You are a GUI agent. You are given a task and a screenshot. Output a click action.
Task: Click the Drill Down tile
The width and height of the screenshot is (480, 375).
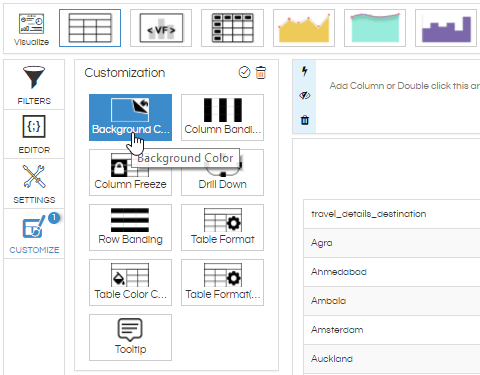point(222,172)
